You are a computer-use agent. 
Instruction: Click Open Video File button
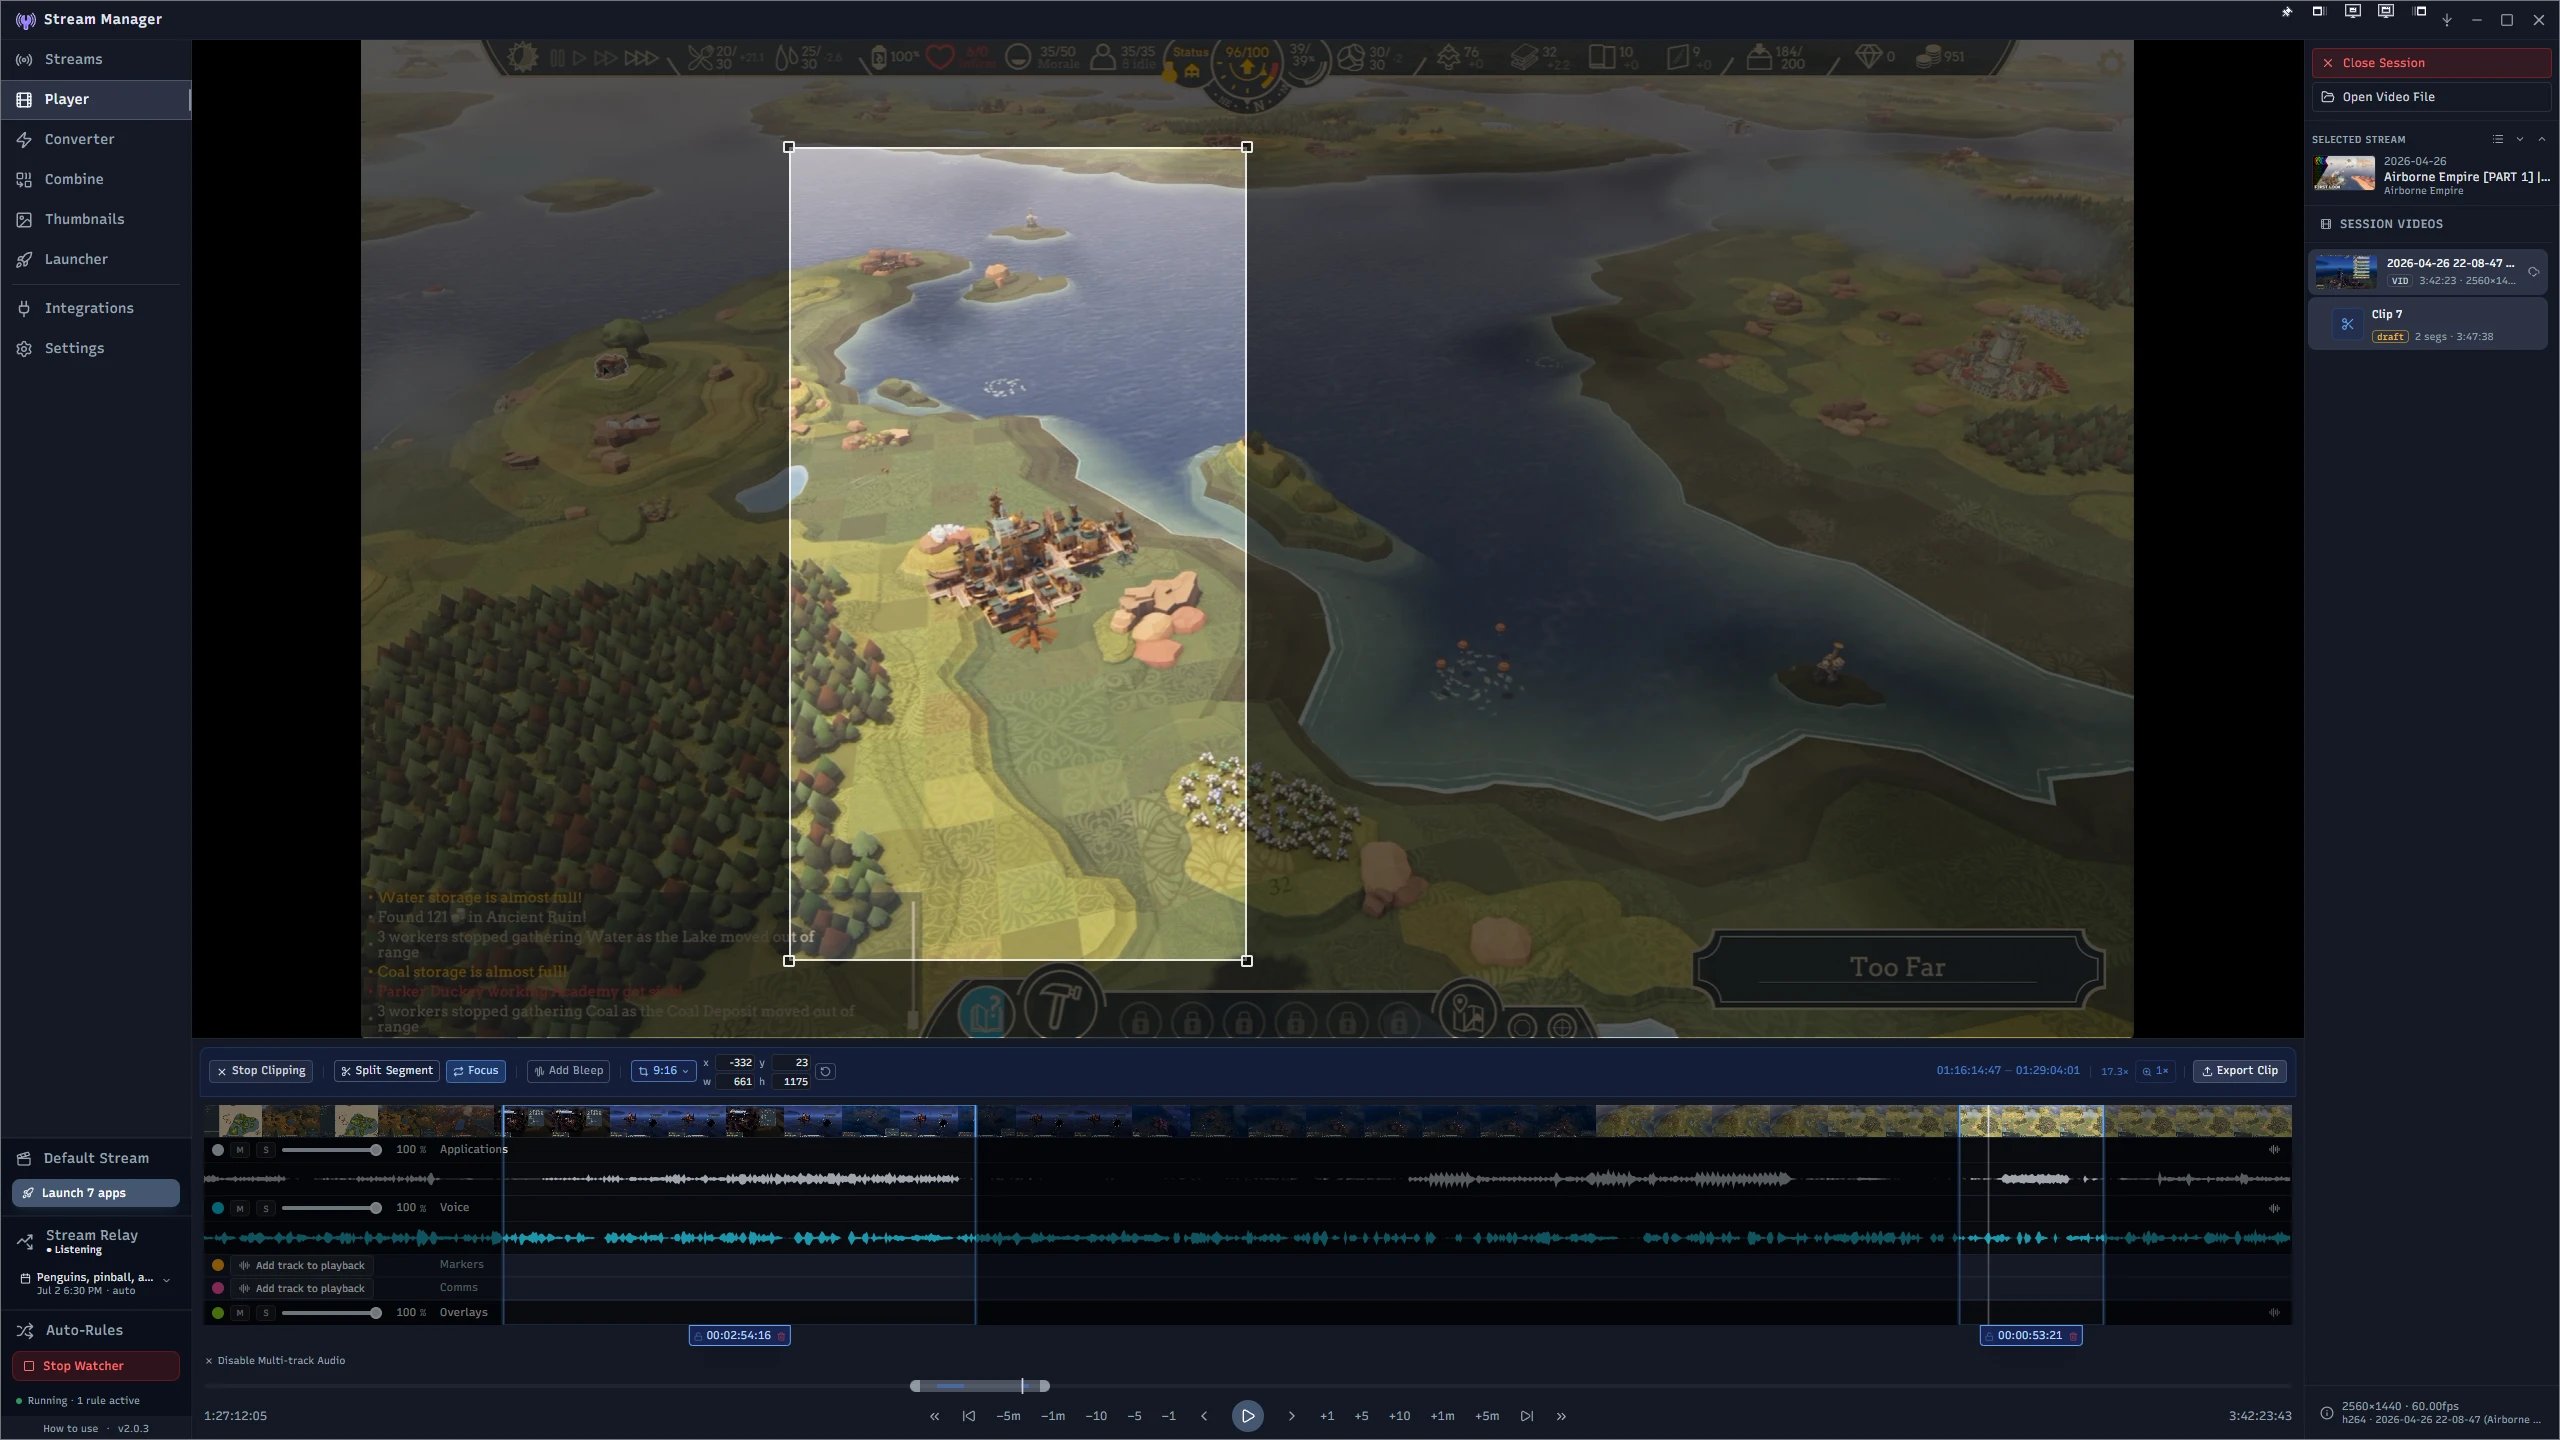coord(2430,97)
